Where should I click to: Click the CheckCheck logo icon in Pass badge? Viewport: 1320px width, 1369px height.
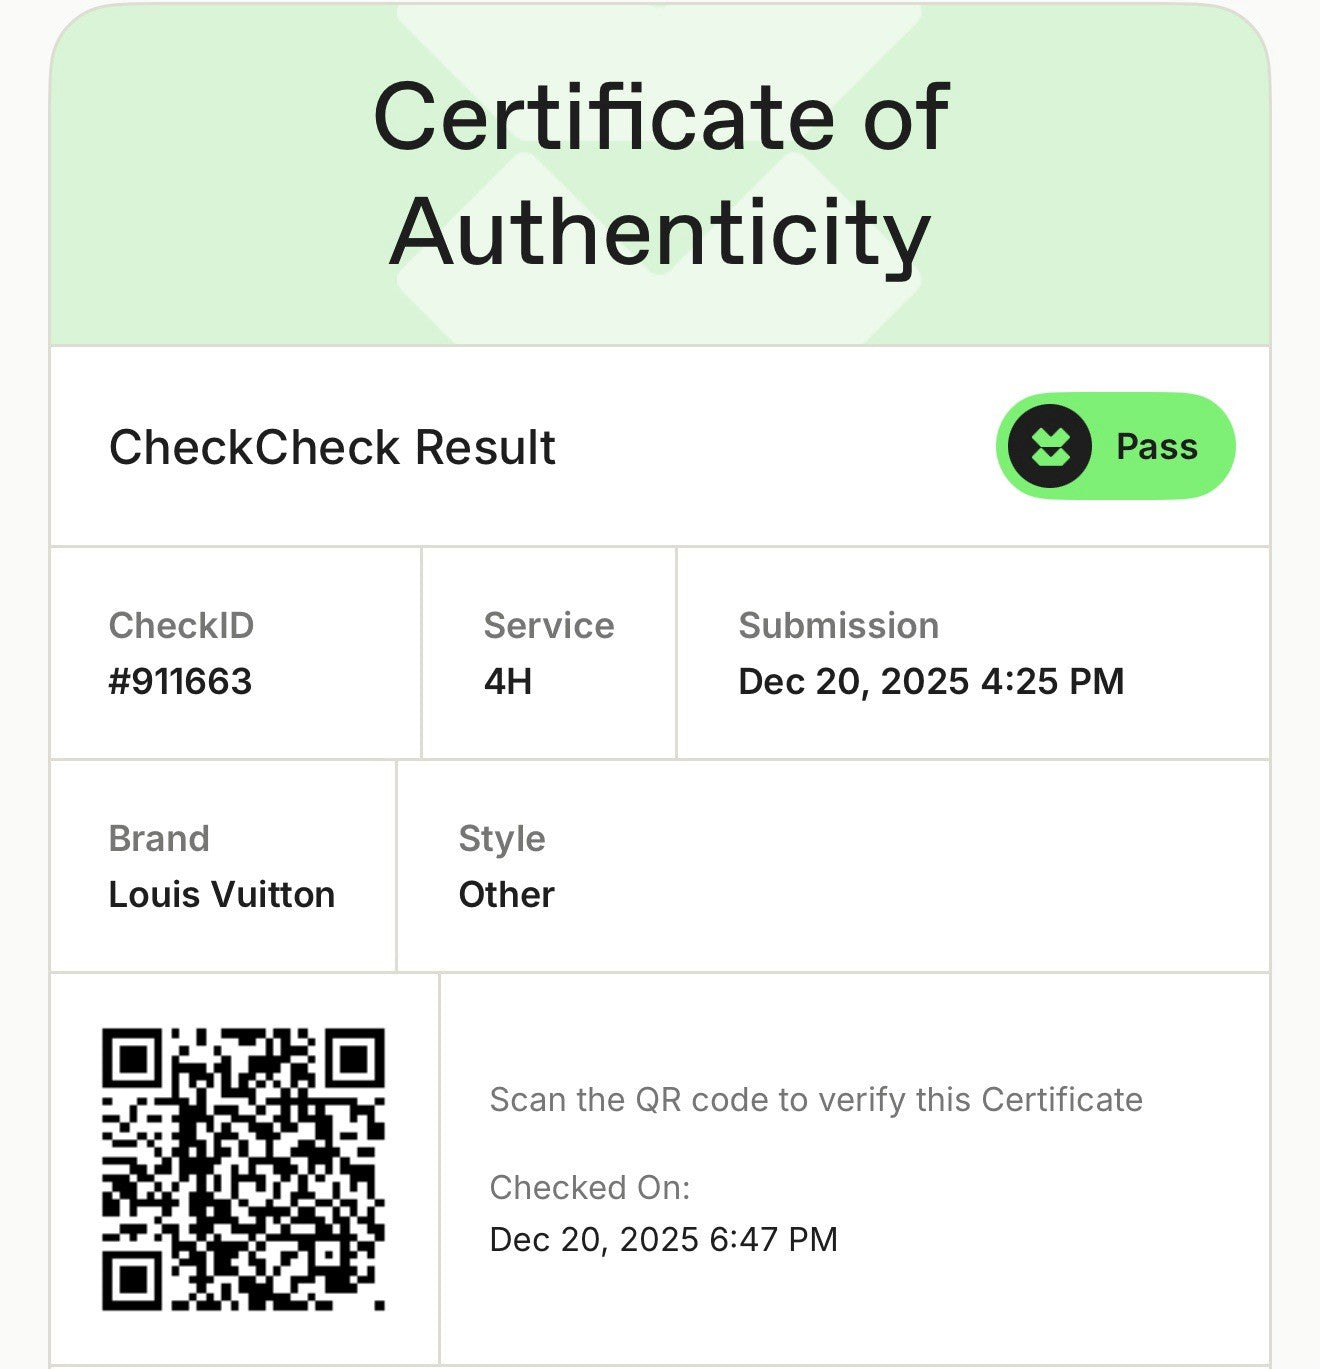tap(1048, 446)
